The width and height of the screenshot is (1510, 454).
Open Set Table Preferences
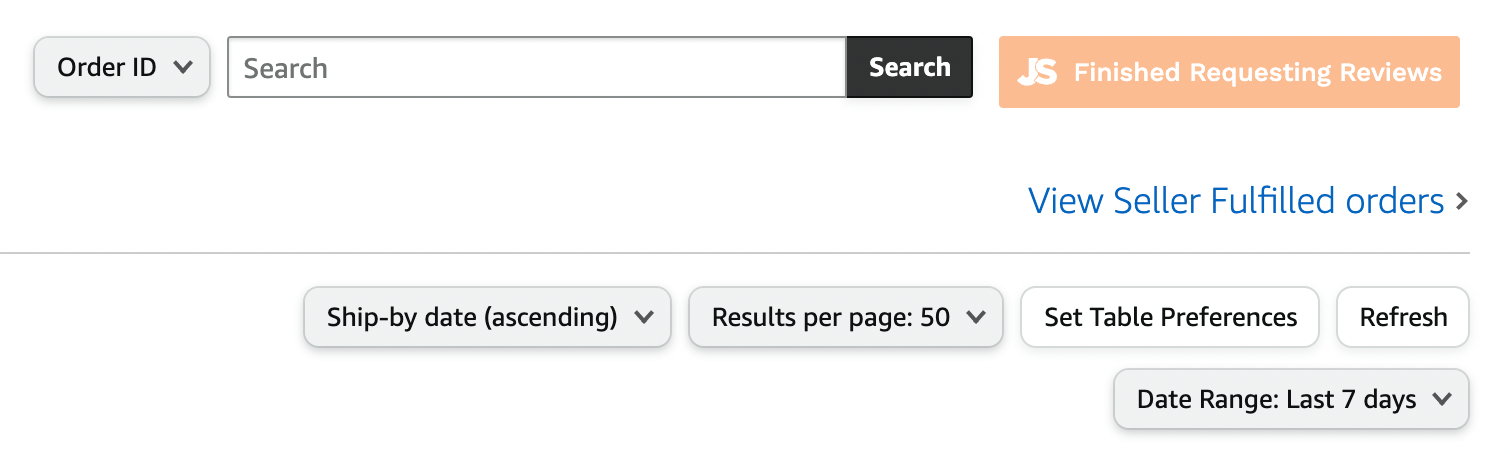pos(1170,317)
